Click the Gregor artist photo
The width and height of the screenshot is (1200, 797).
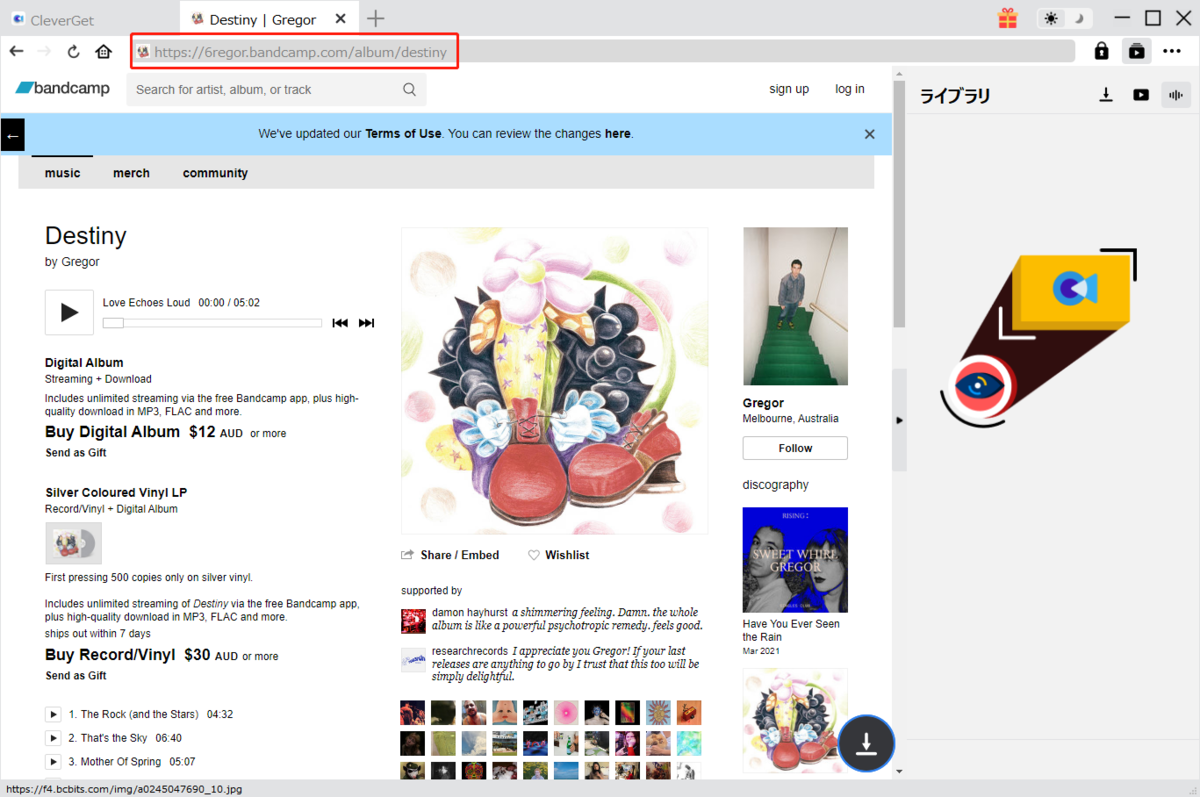click(x=795, y=306)
